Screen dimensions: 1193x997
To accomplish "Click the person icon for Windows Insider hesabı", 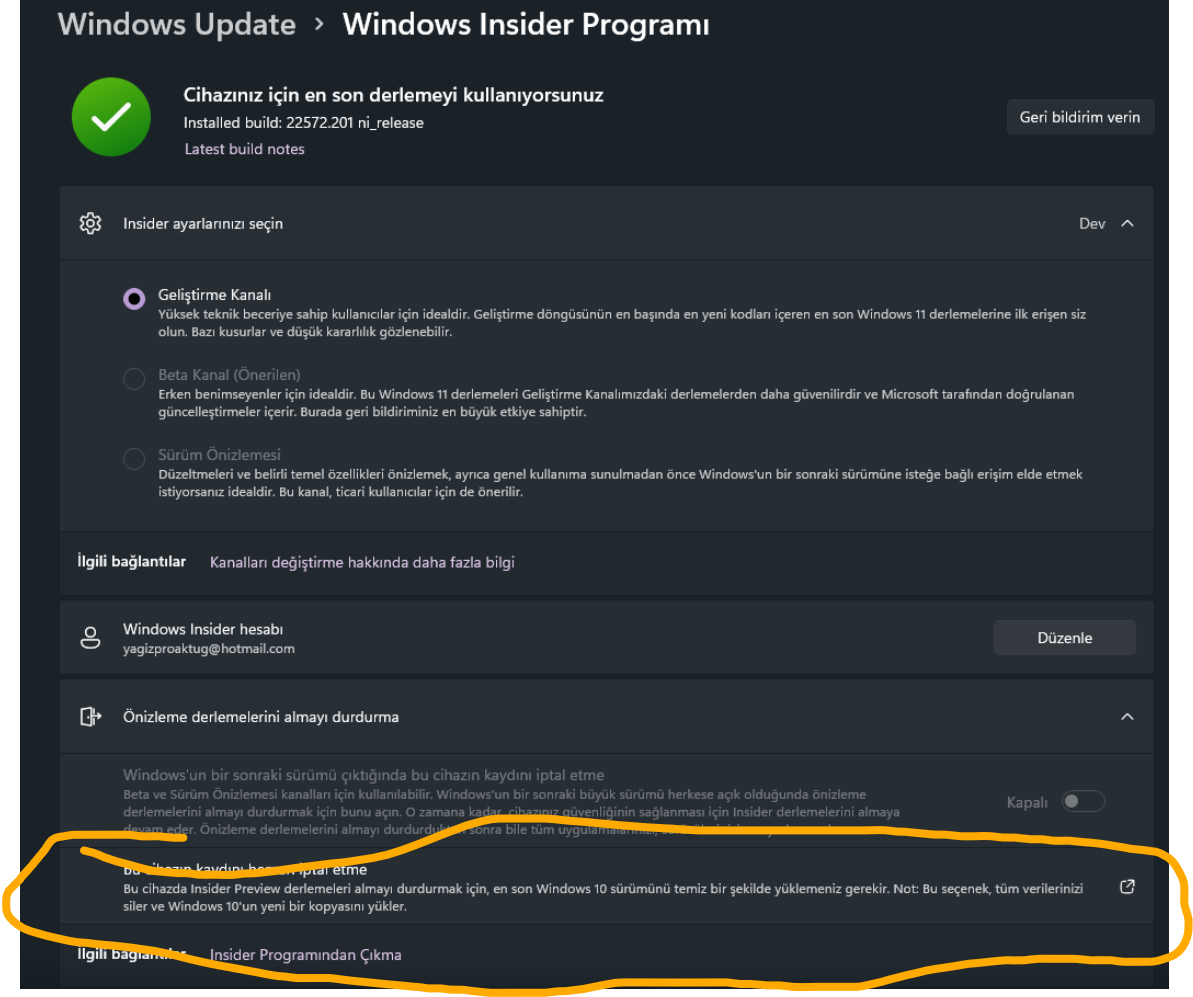I will 91,637.
